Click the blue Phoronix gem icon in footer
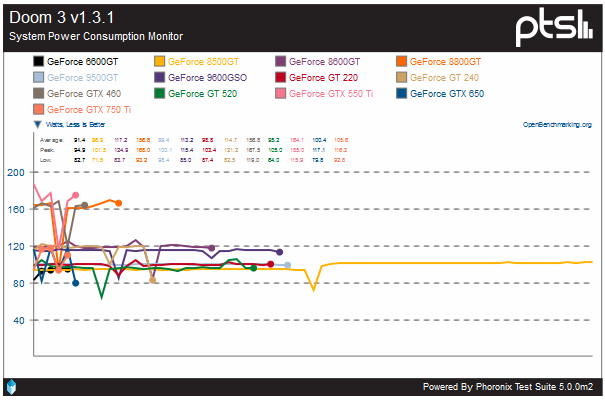This screenshot has height=400, width=605. coord(12,387)
